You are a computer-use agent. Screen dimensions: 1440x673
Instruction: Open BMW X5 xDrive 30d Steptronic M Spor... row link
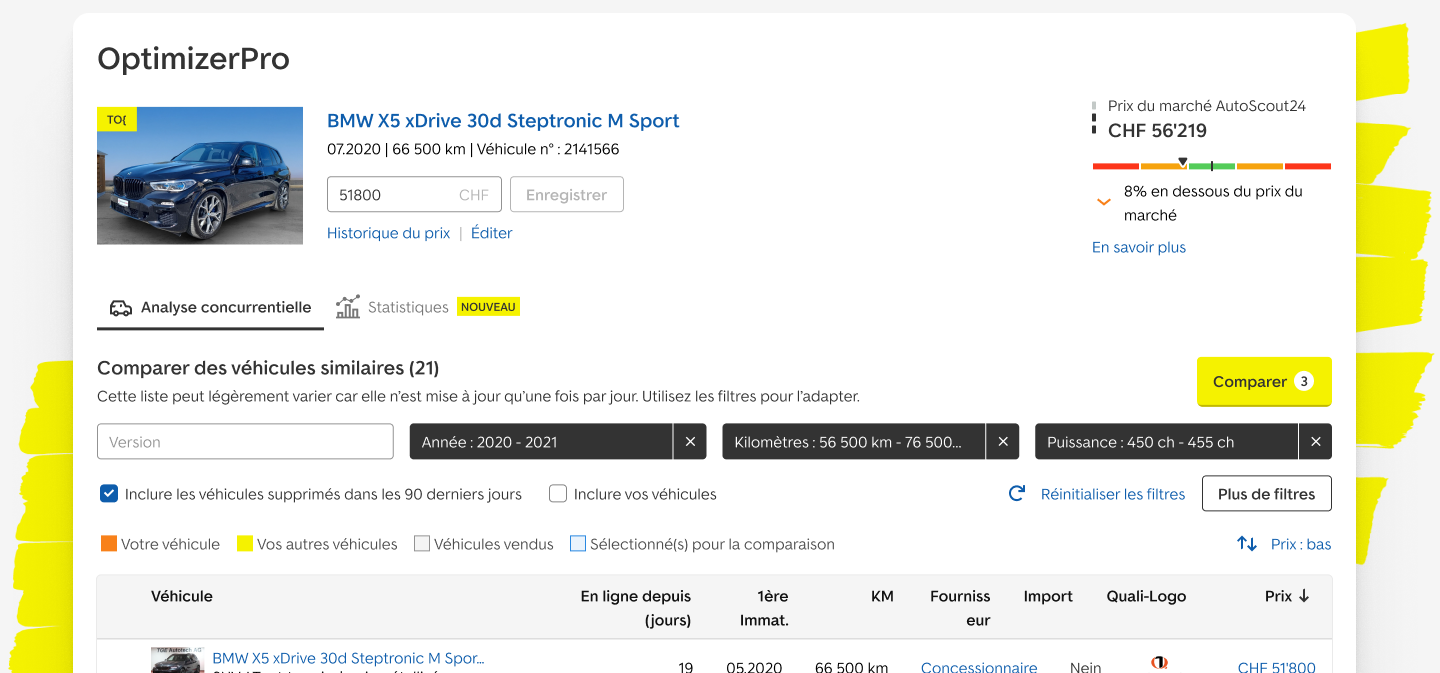348,658
